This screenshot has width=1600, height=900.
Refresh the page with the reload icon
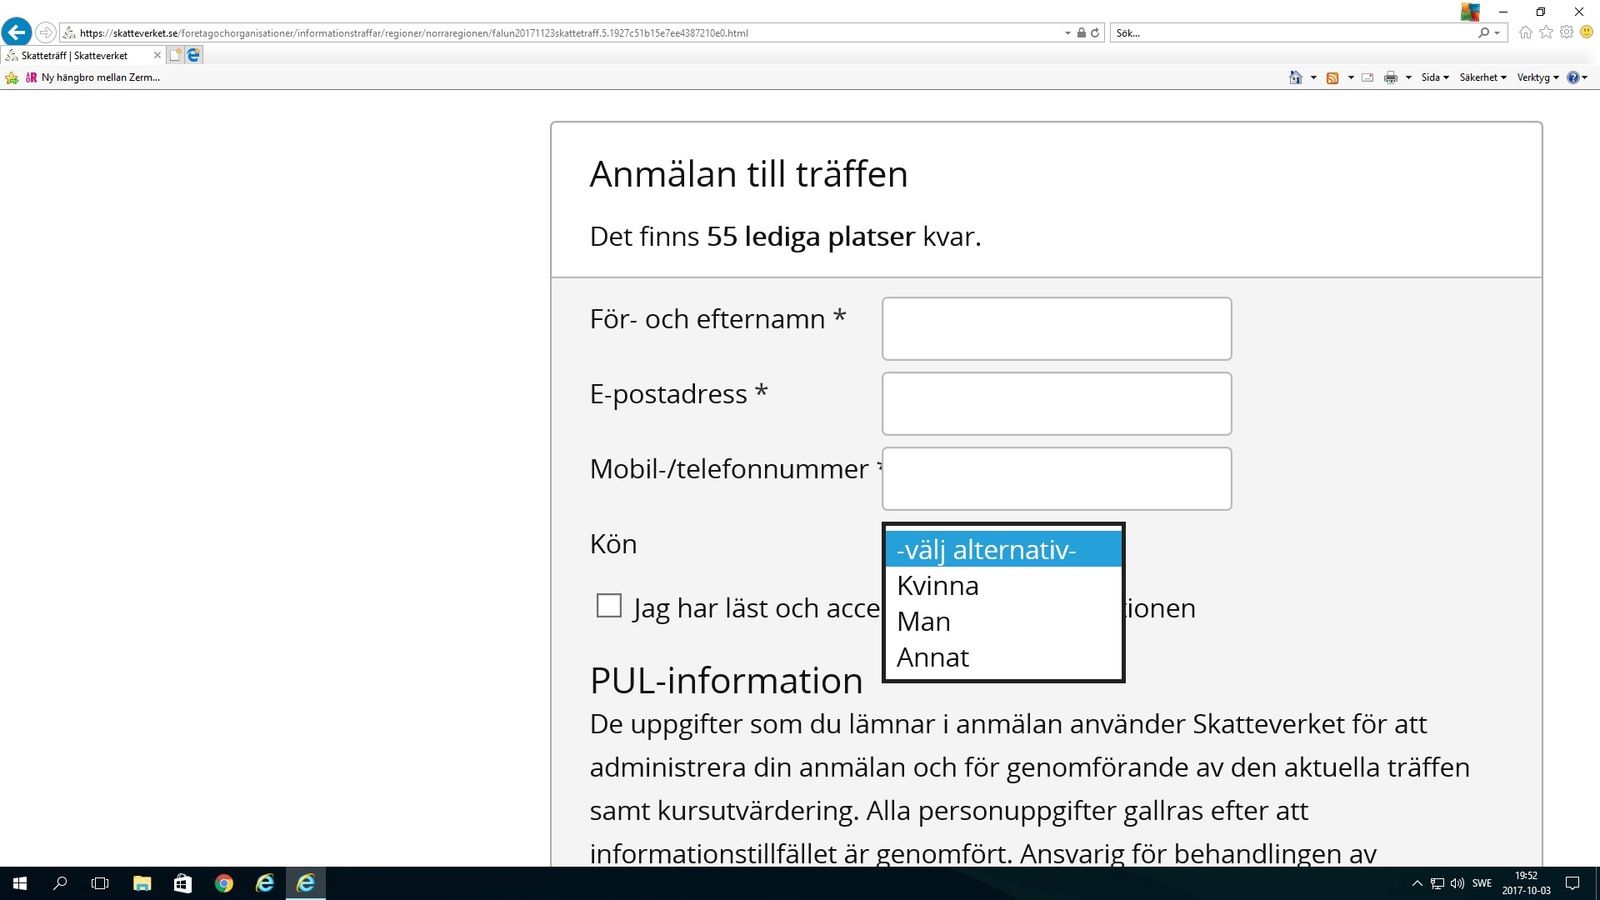pos(1095,33)
